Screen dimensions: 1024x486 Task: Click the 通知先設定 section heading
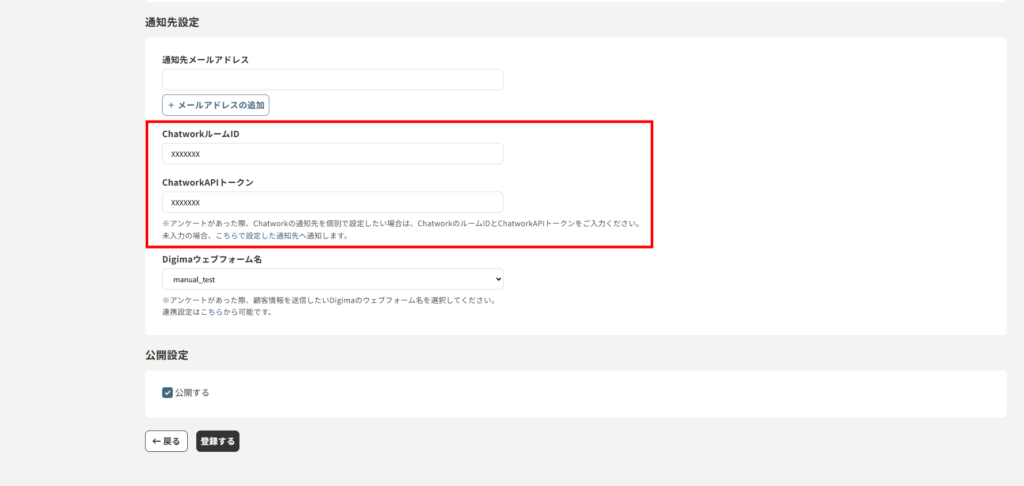[x=172, y=22]
